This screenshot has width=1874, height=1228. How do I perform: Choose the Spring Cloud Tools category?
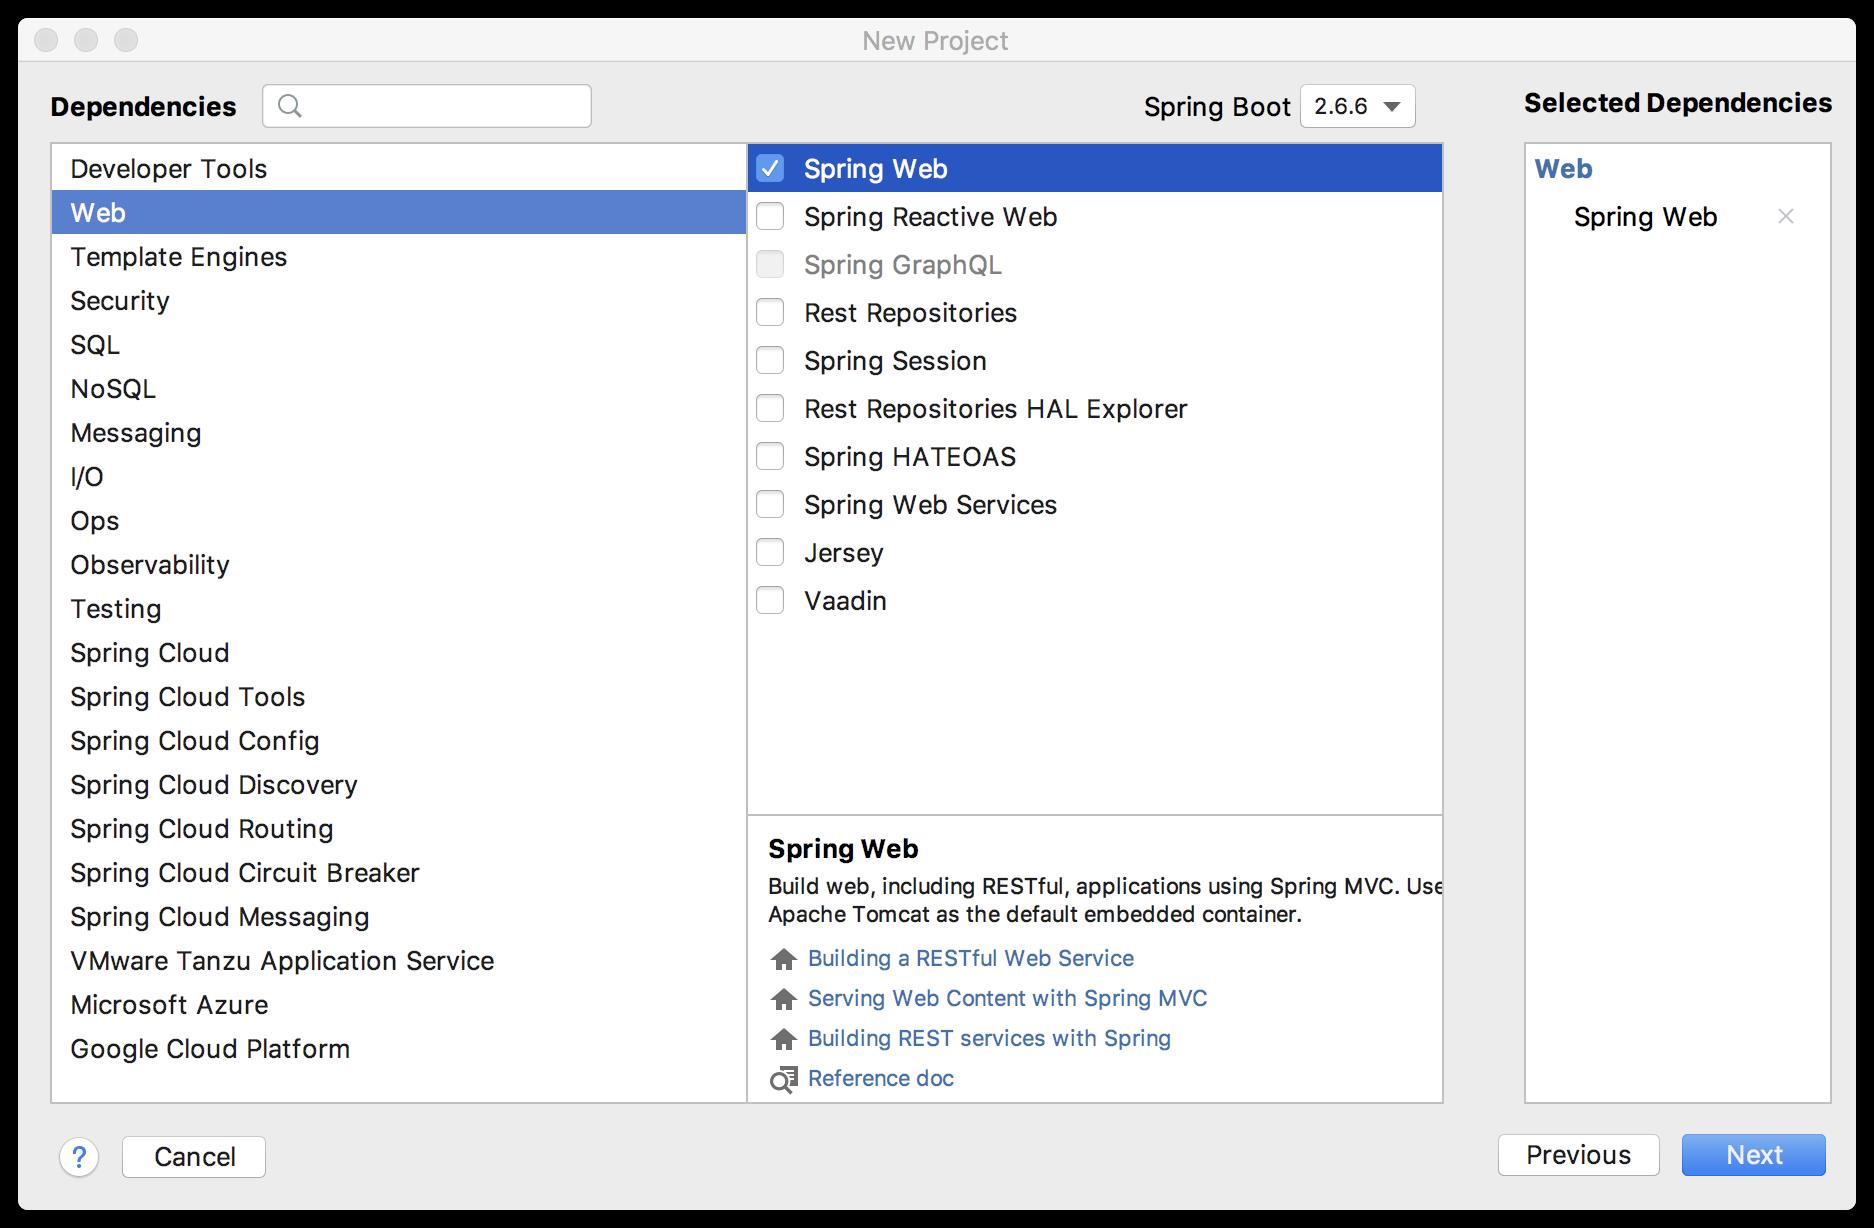399,697
